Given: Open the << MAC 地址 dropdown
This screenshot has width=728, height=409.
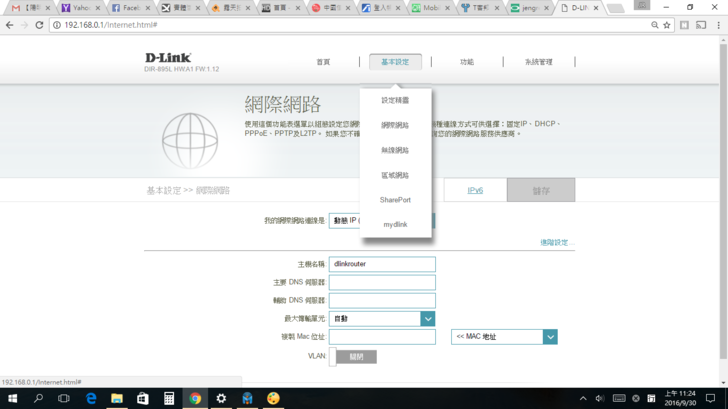Looking at the screenshot, I should tap(549, 337).
